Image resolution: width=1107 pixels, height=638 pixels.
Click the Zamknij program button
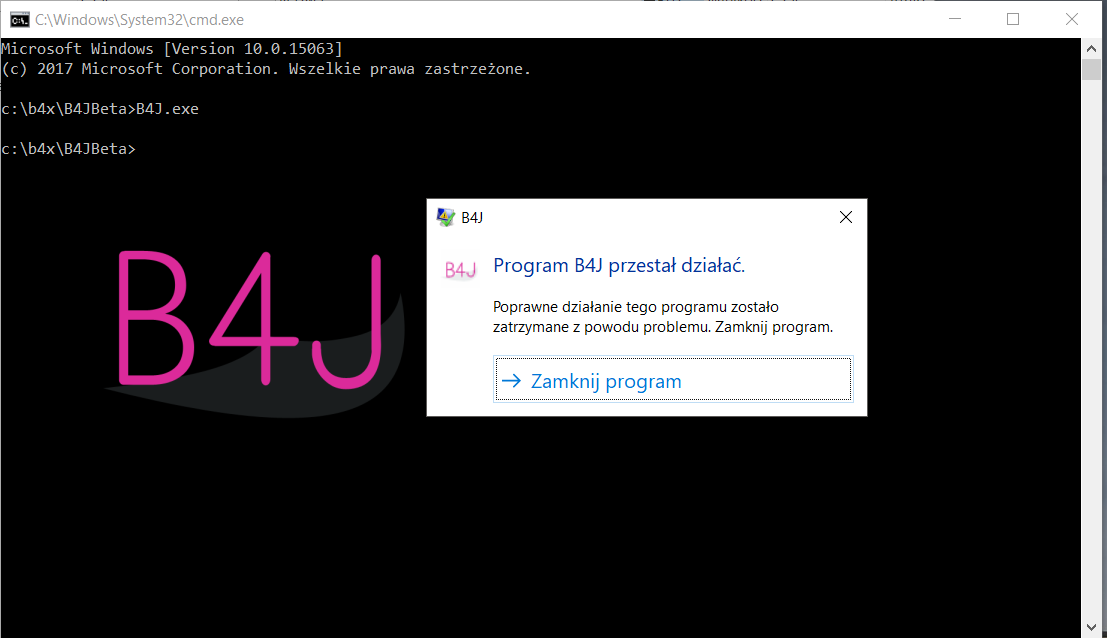(x=673, y=380)
